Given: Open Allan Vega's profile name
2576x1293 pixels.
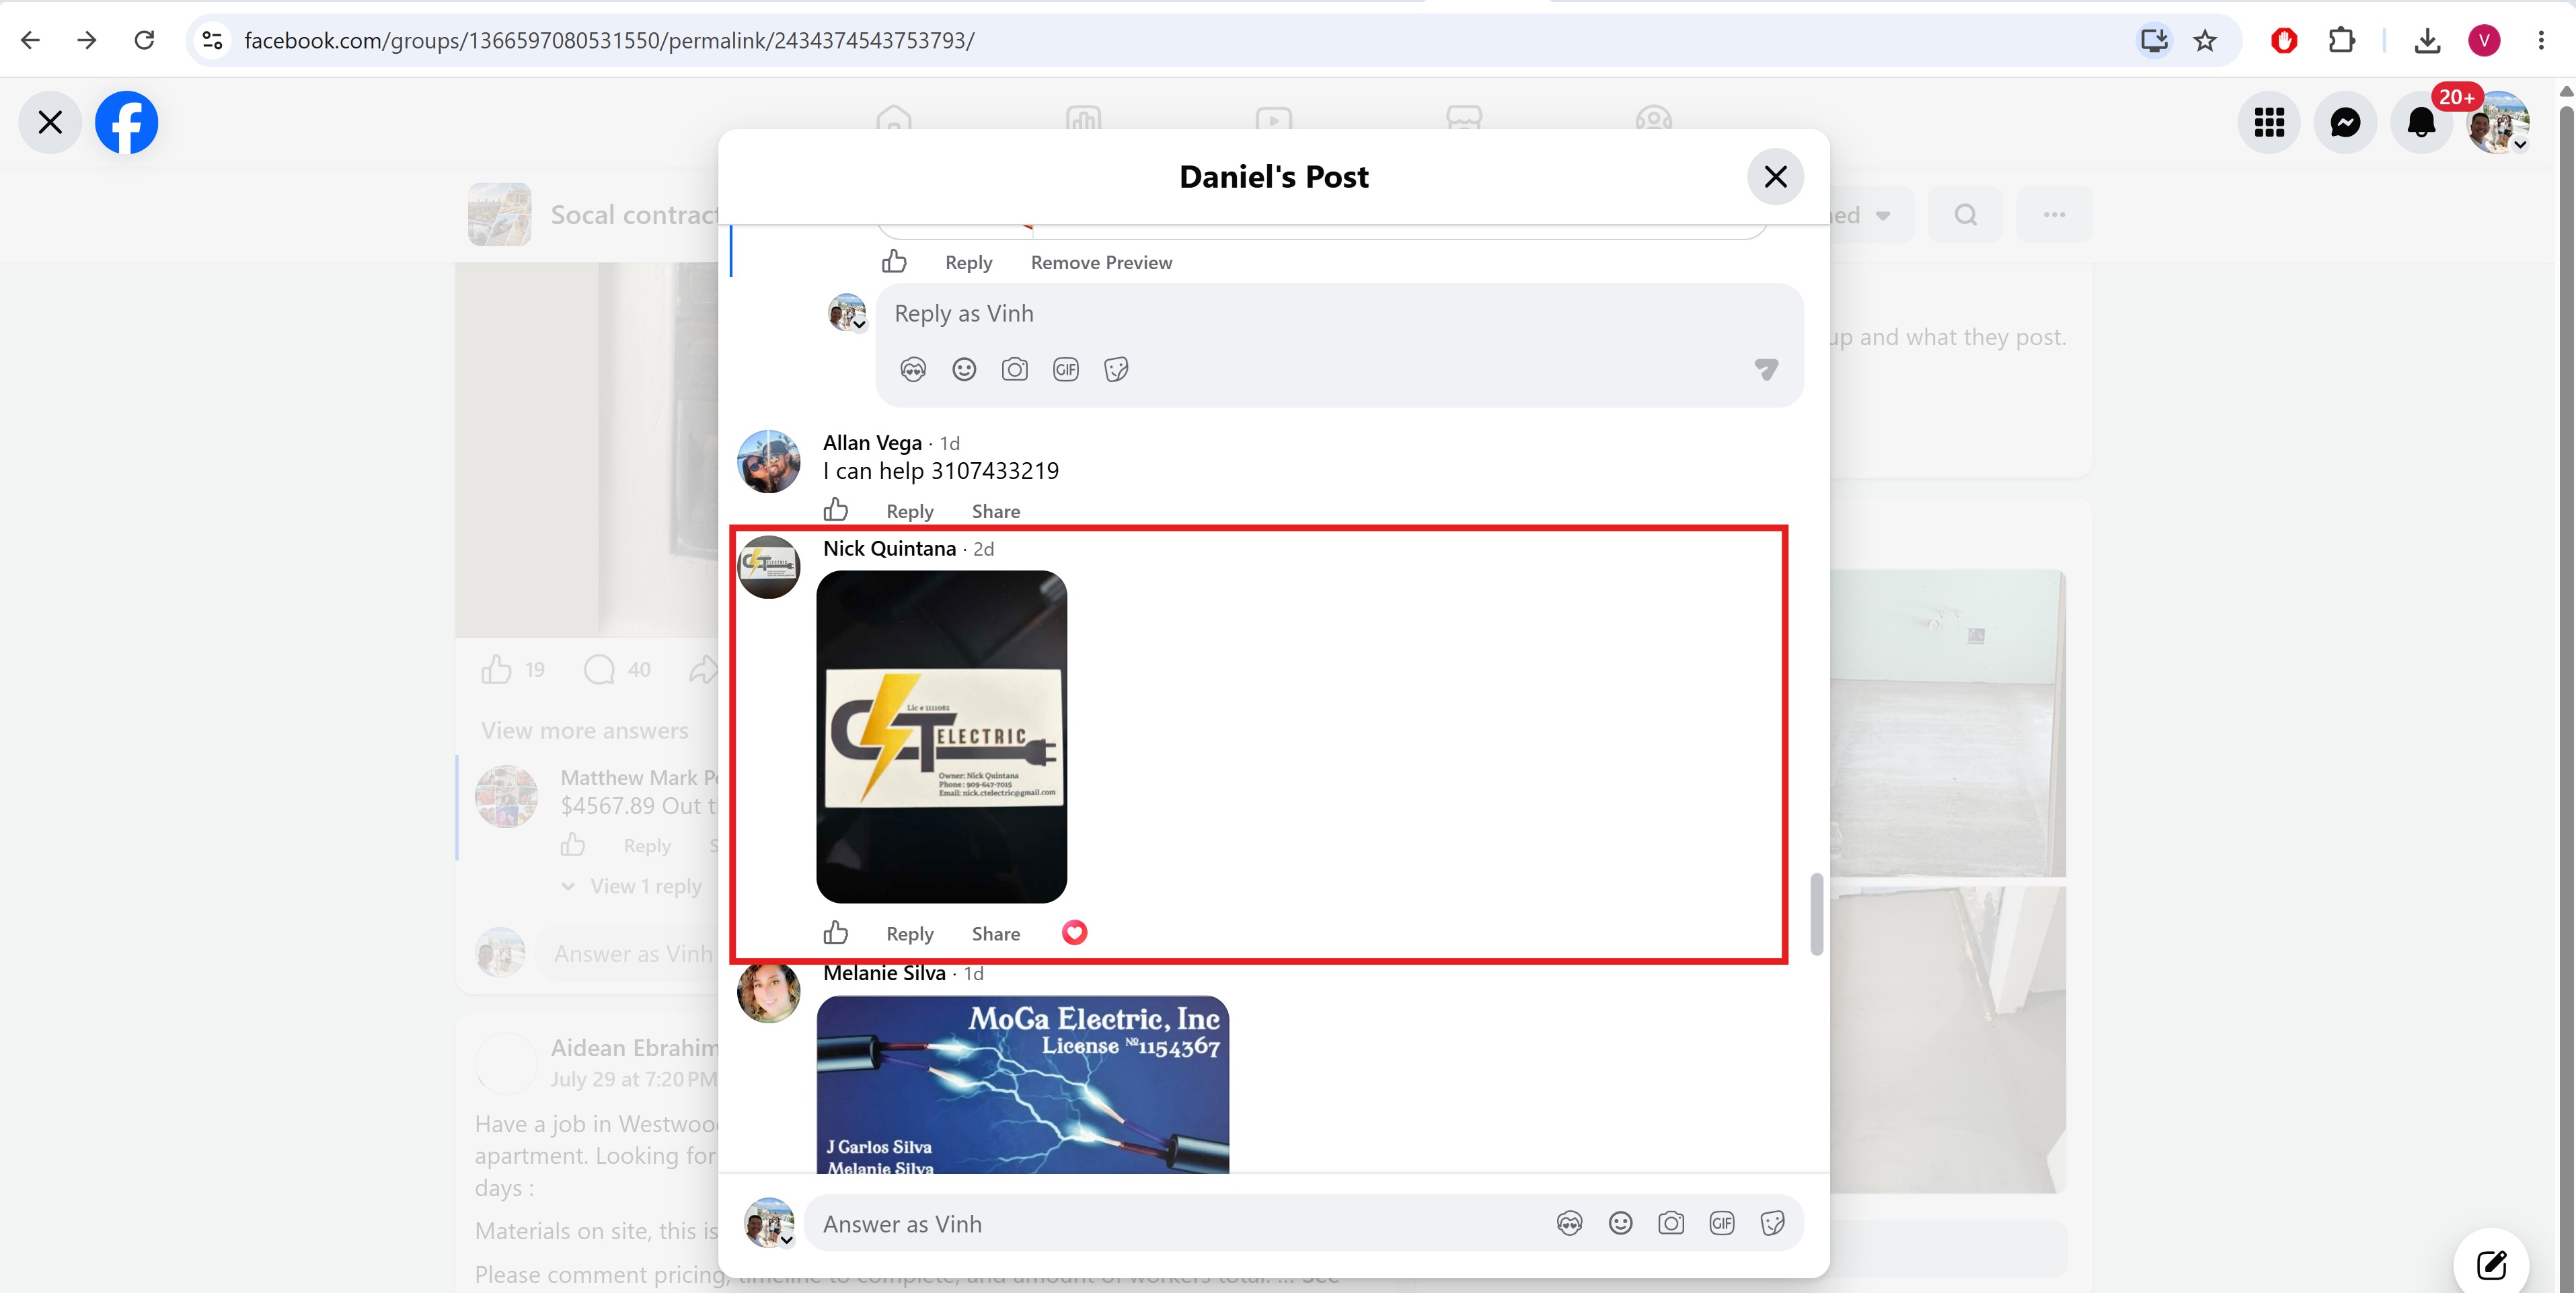Looking at the screenshot, I should point(872,443).
